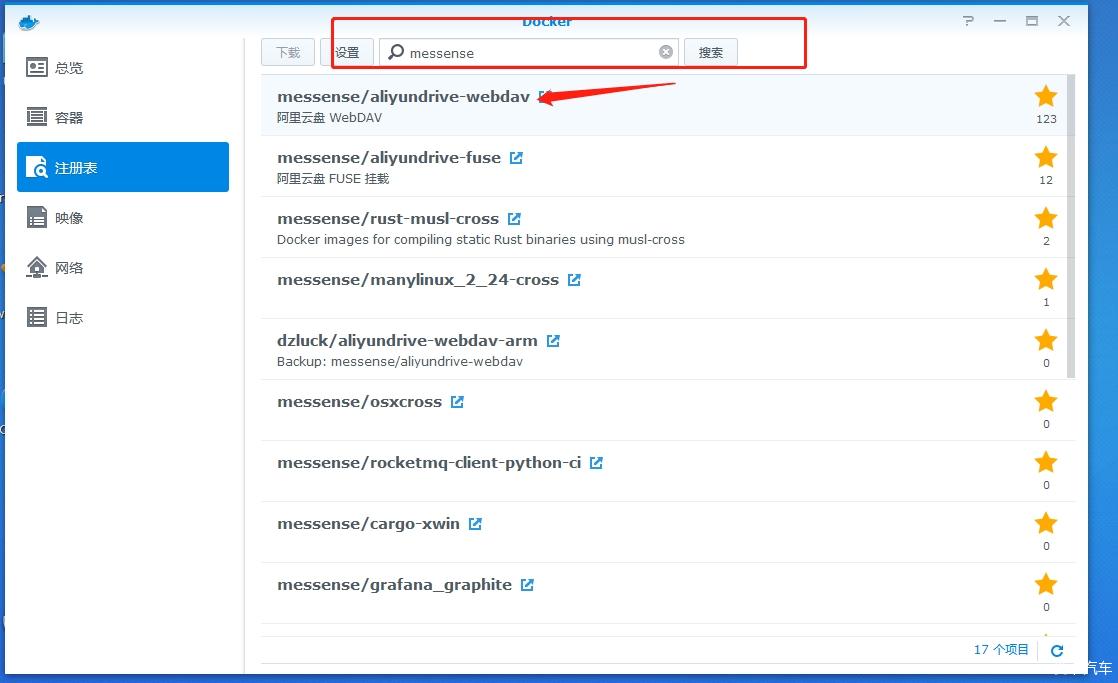Click the 阿里云盘 WebDAV description

pyautogui.click(x=329, y=118)
